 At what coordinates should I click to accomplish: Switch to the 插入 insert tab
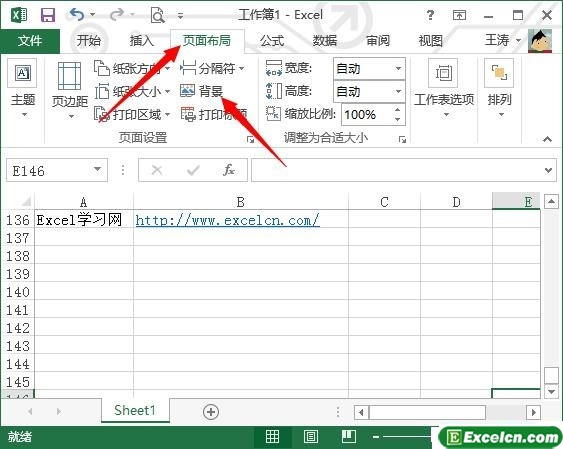(141, 41)
